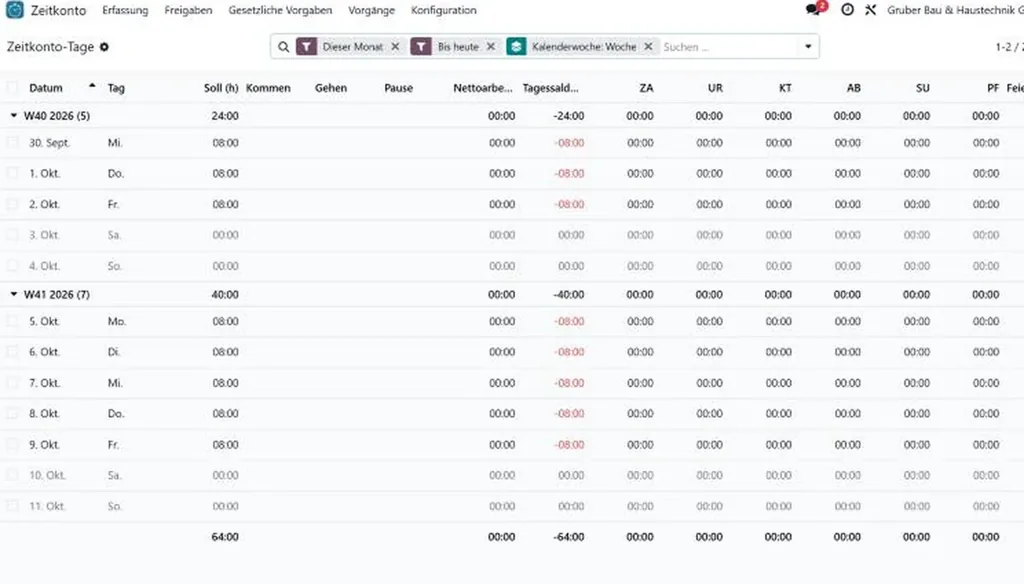Open the Zeitkonto app home icon
This screenshot has height=584, width=1024.
[x=14, y=10]
